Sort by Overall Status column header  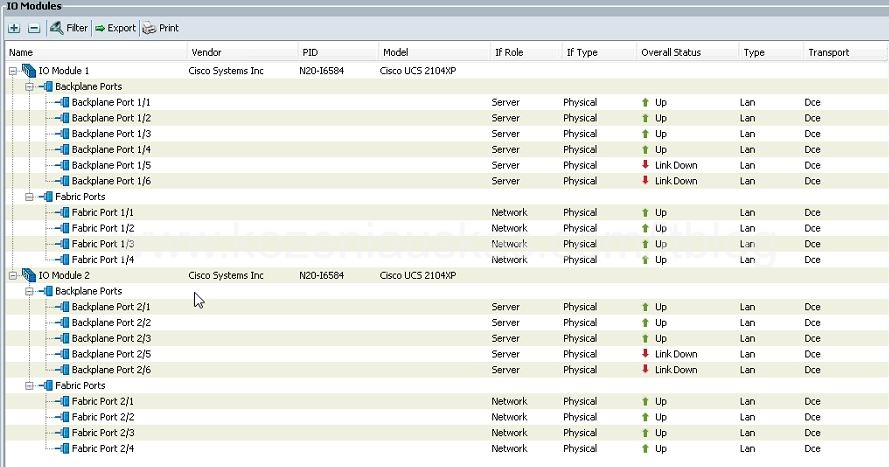671,52
